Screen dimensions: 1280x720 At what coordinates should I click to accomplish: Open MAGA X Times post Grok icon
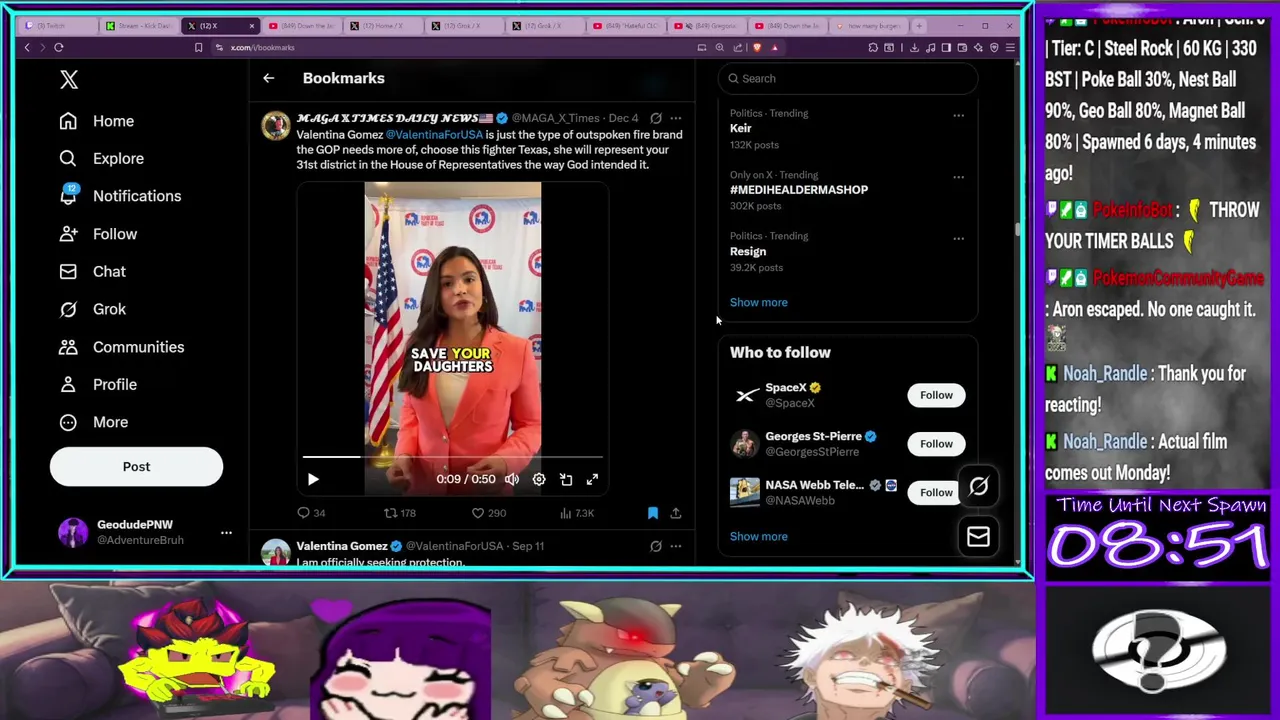tap(656, 118)
